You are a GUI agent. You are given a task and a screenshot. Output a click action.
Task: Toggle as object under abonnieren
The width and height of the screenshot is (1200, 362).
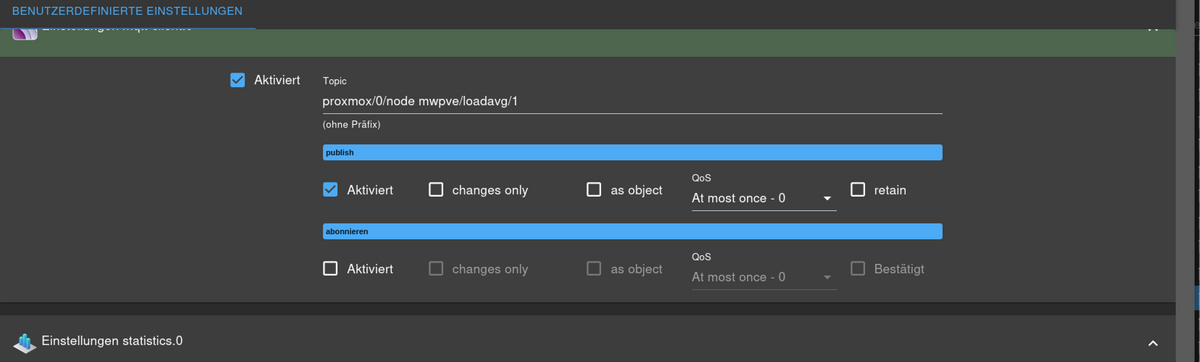click(594, 269)
